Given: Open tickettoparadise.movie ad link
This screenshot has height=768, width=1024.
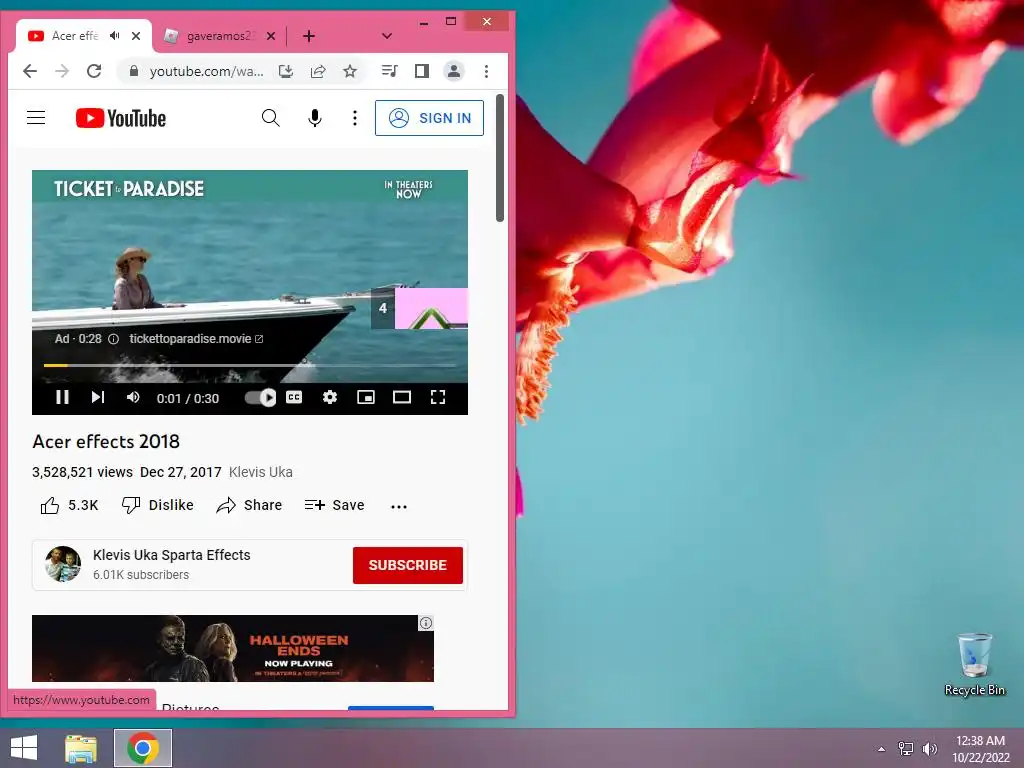Looking at the screenshot, I should pos(196,339).
